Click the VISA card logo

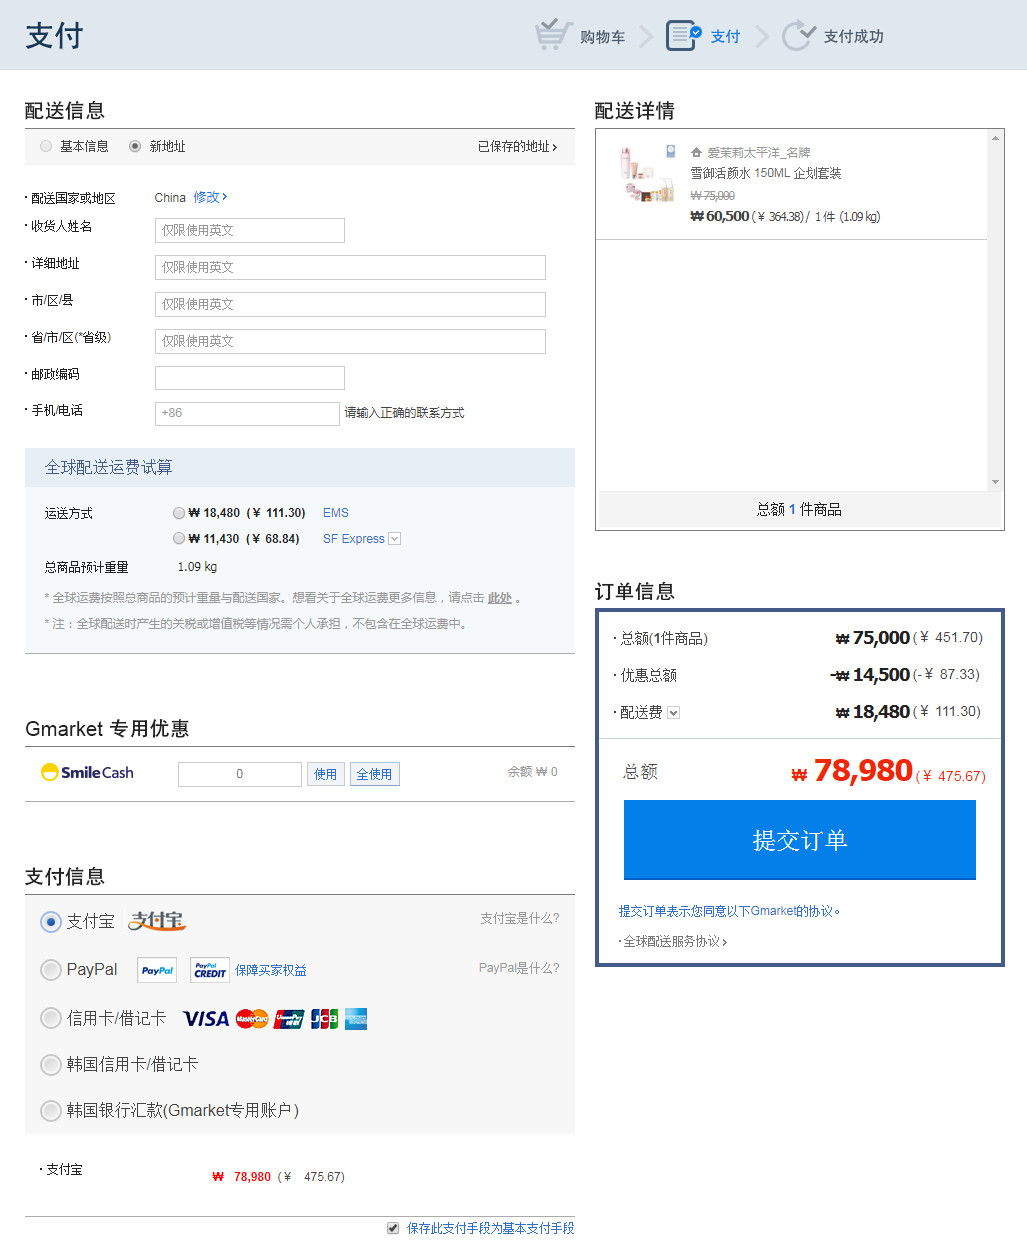(206, 1019)
